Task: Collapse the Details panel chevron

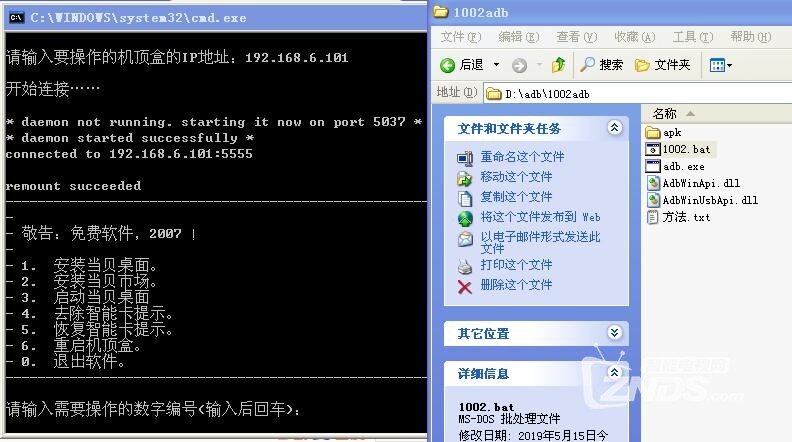Action: coord(614,373)
